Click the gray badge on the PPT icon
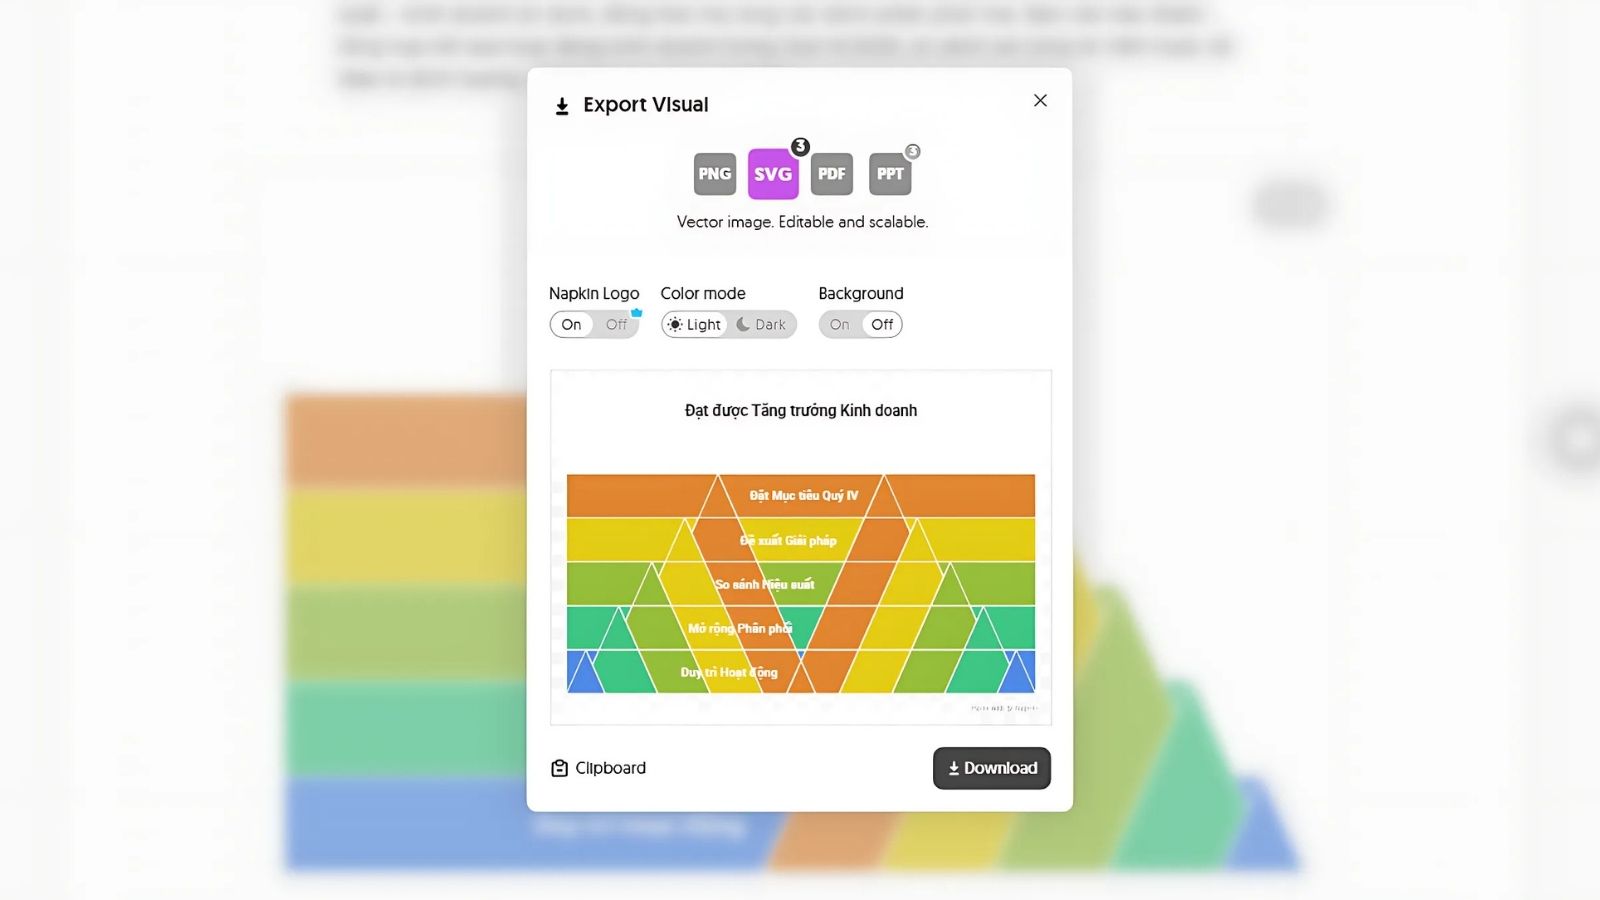1600x900 pixels. click(x=912, y=152)
